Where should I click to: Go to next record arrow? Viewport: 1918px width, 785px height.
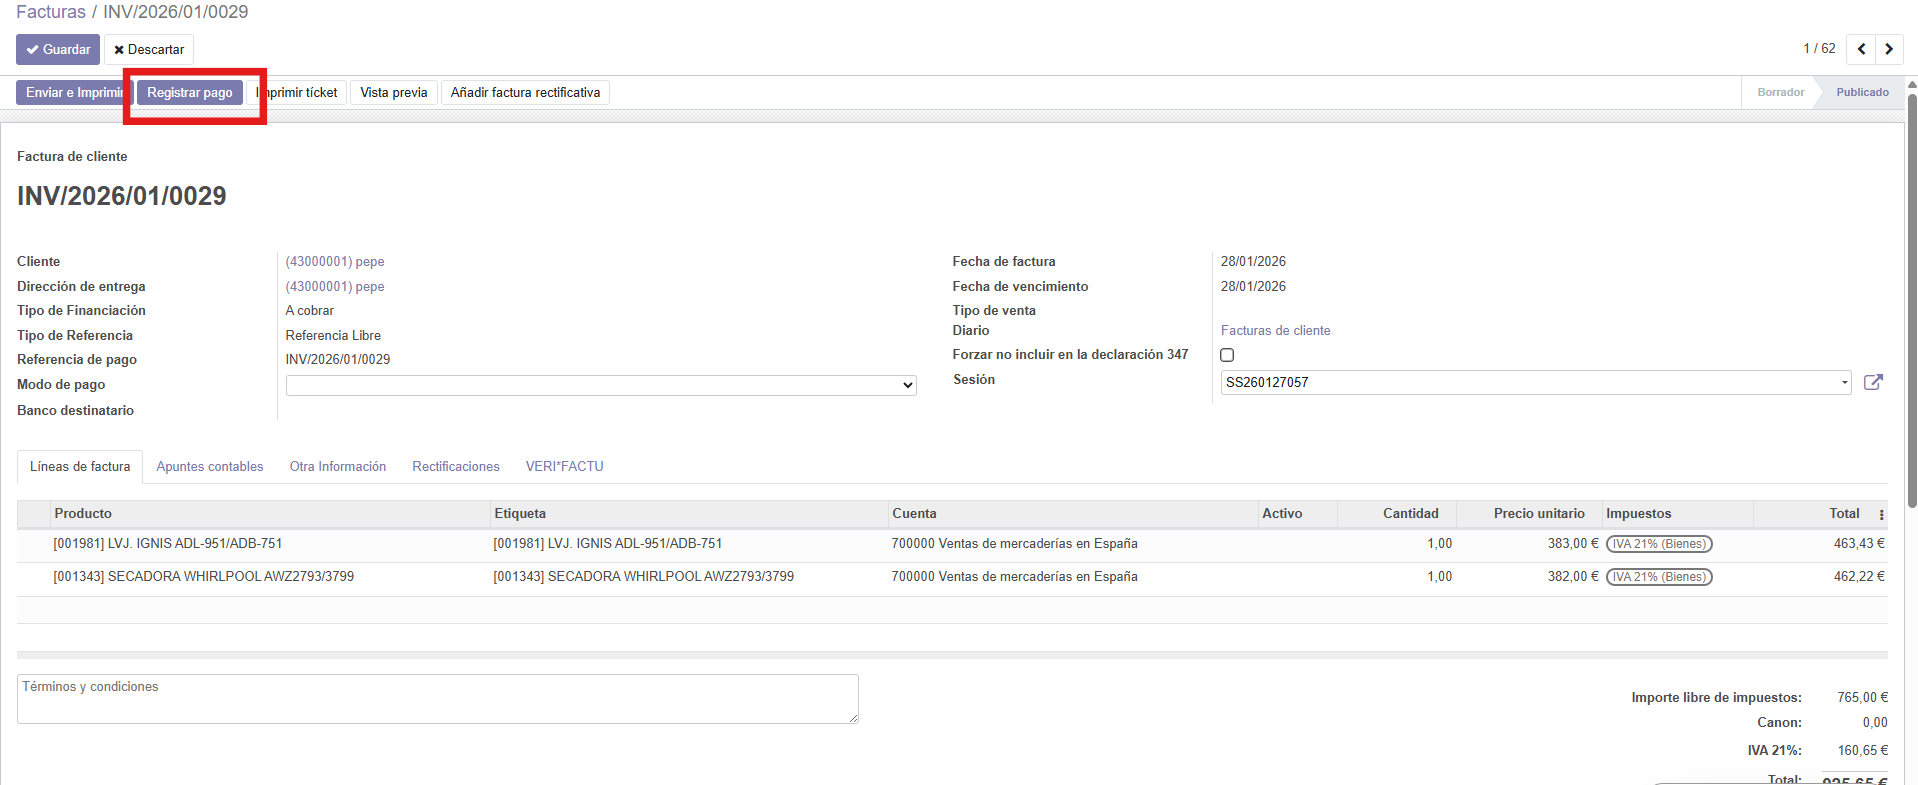[1889, 49]
